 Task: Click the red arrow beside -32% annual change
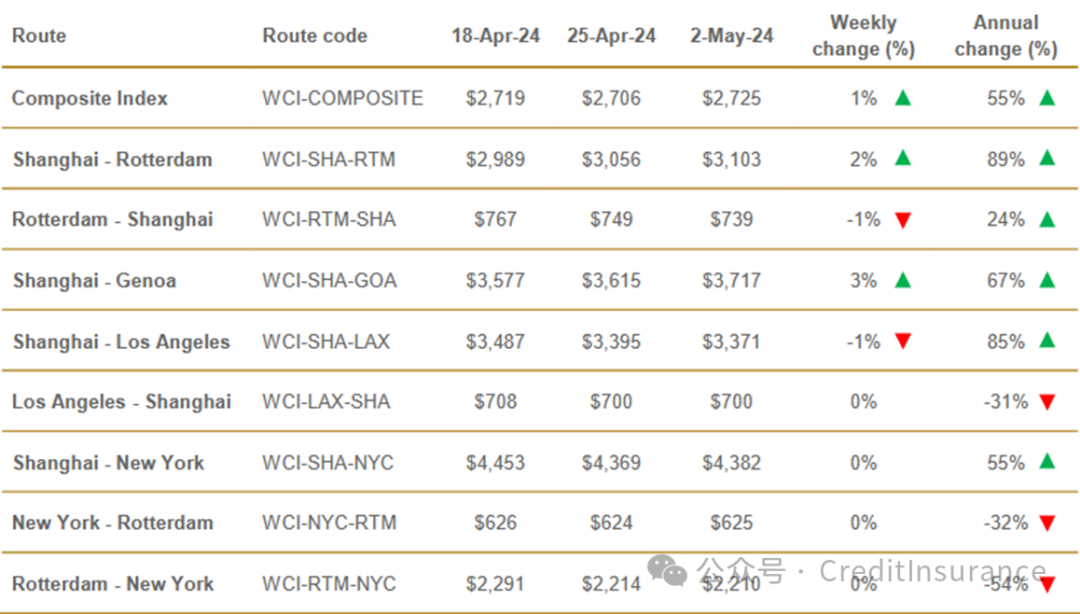tap(1047, 524)
